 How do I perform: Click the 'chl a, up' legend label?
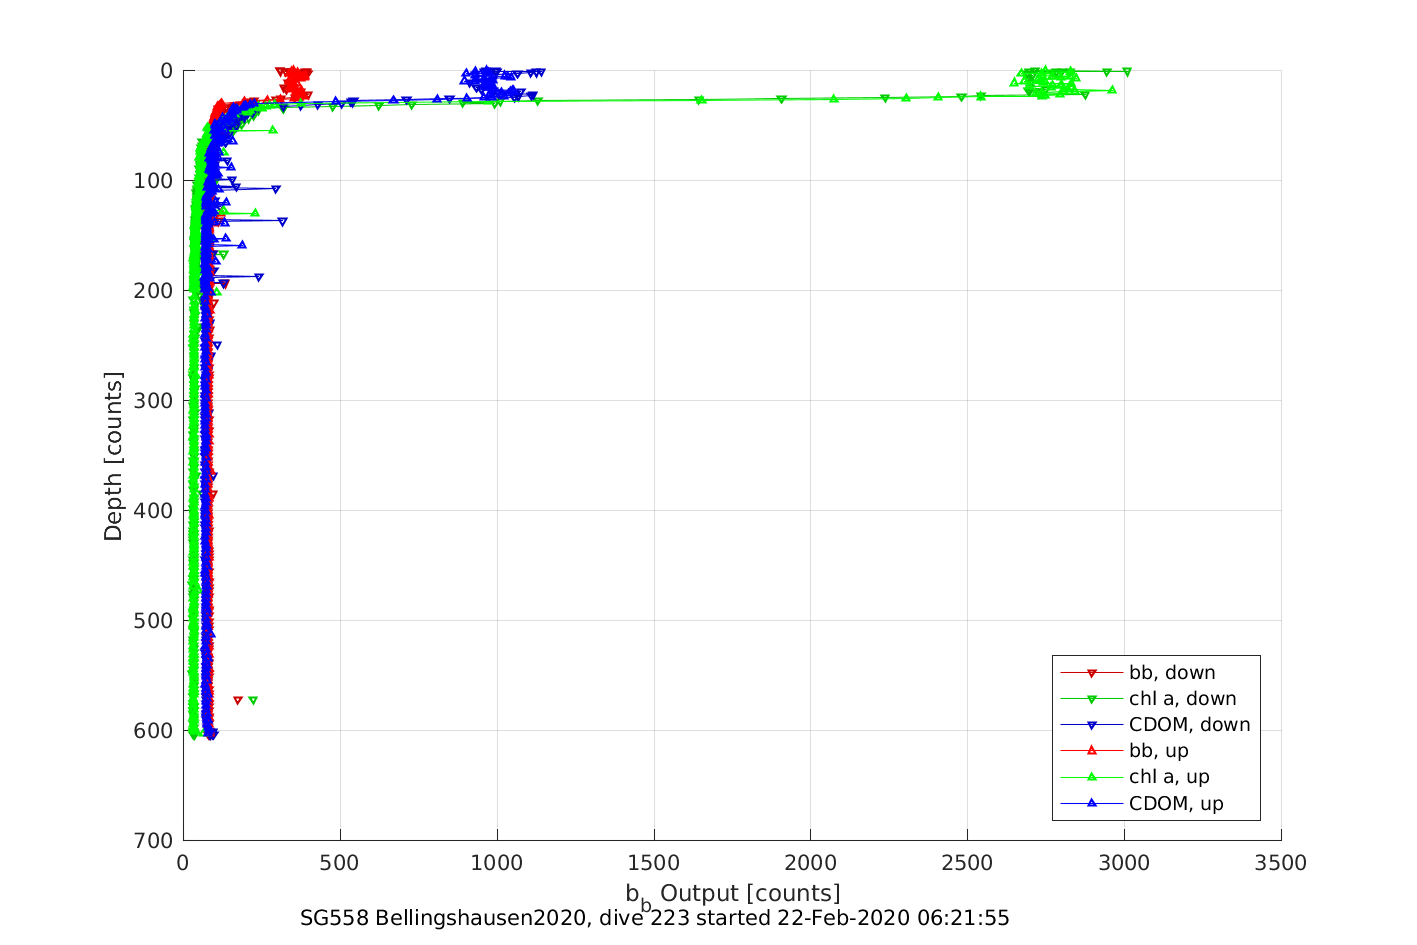tap(1169, 777)
